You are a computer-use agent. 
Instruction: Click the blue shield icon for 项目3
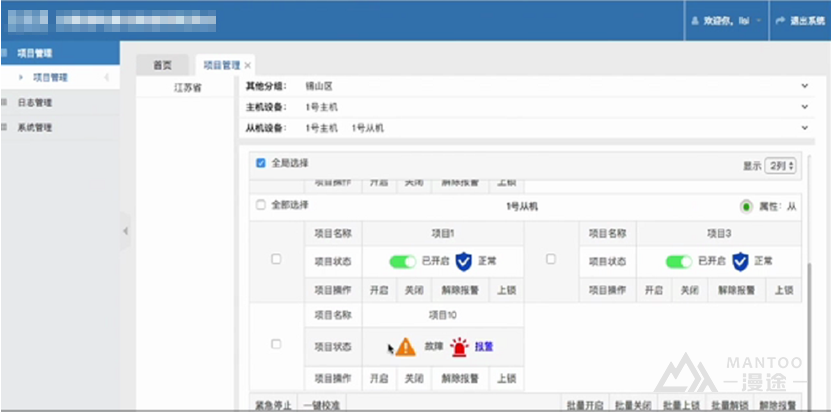pyautogui.click(x=740, y=261)
